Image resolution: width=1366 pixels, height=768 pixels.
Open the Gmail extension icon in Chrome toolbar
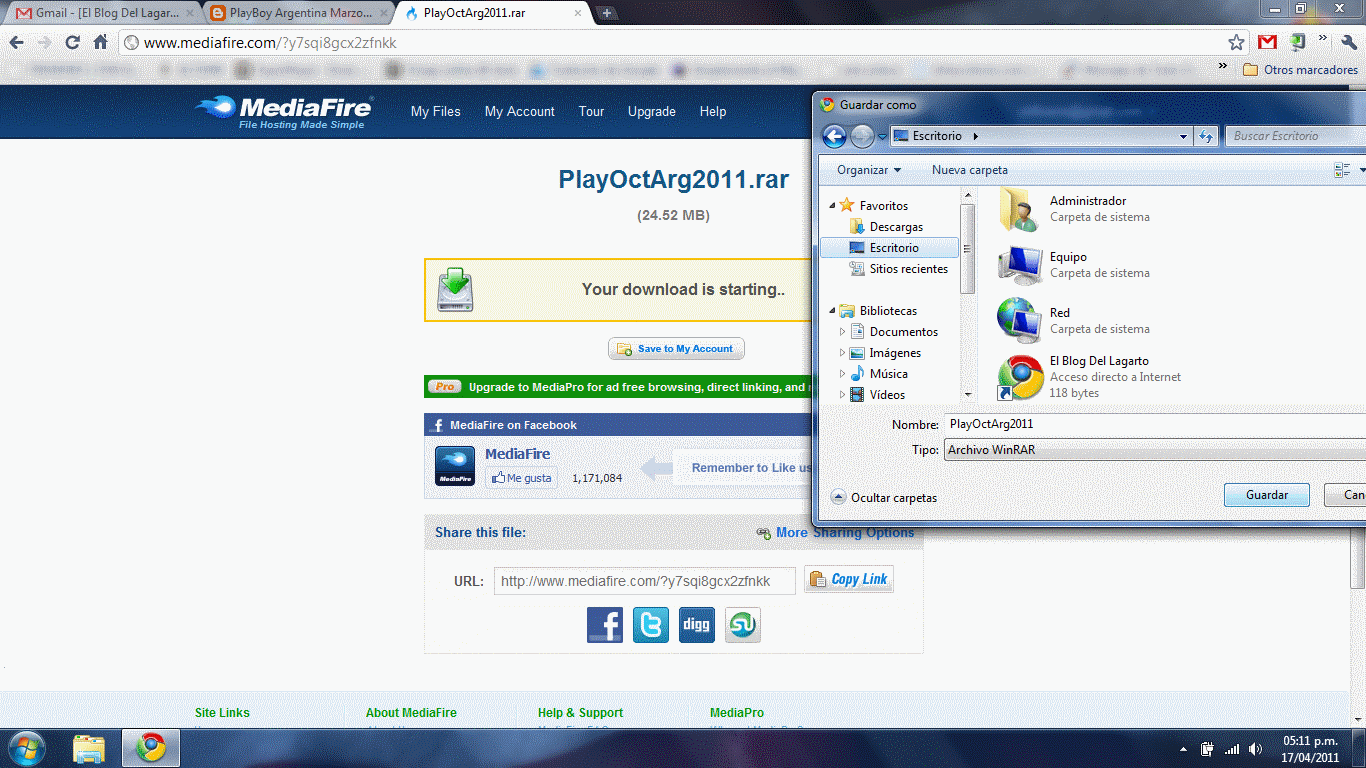coord(1267,42)
